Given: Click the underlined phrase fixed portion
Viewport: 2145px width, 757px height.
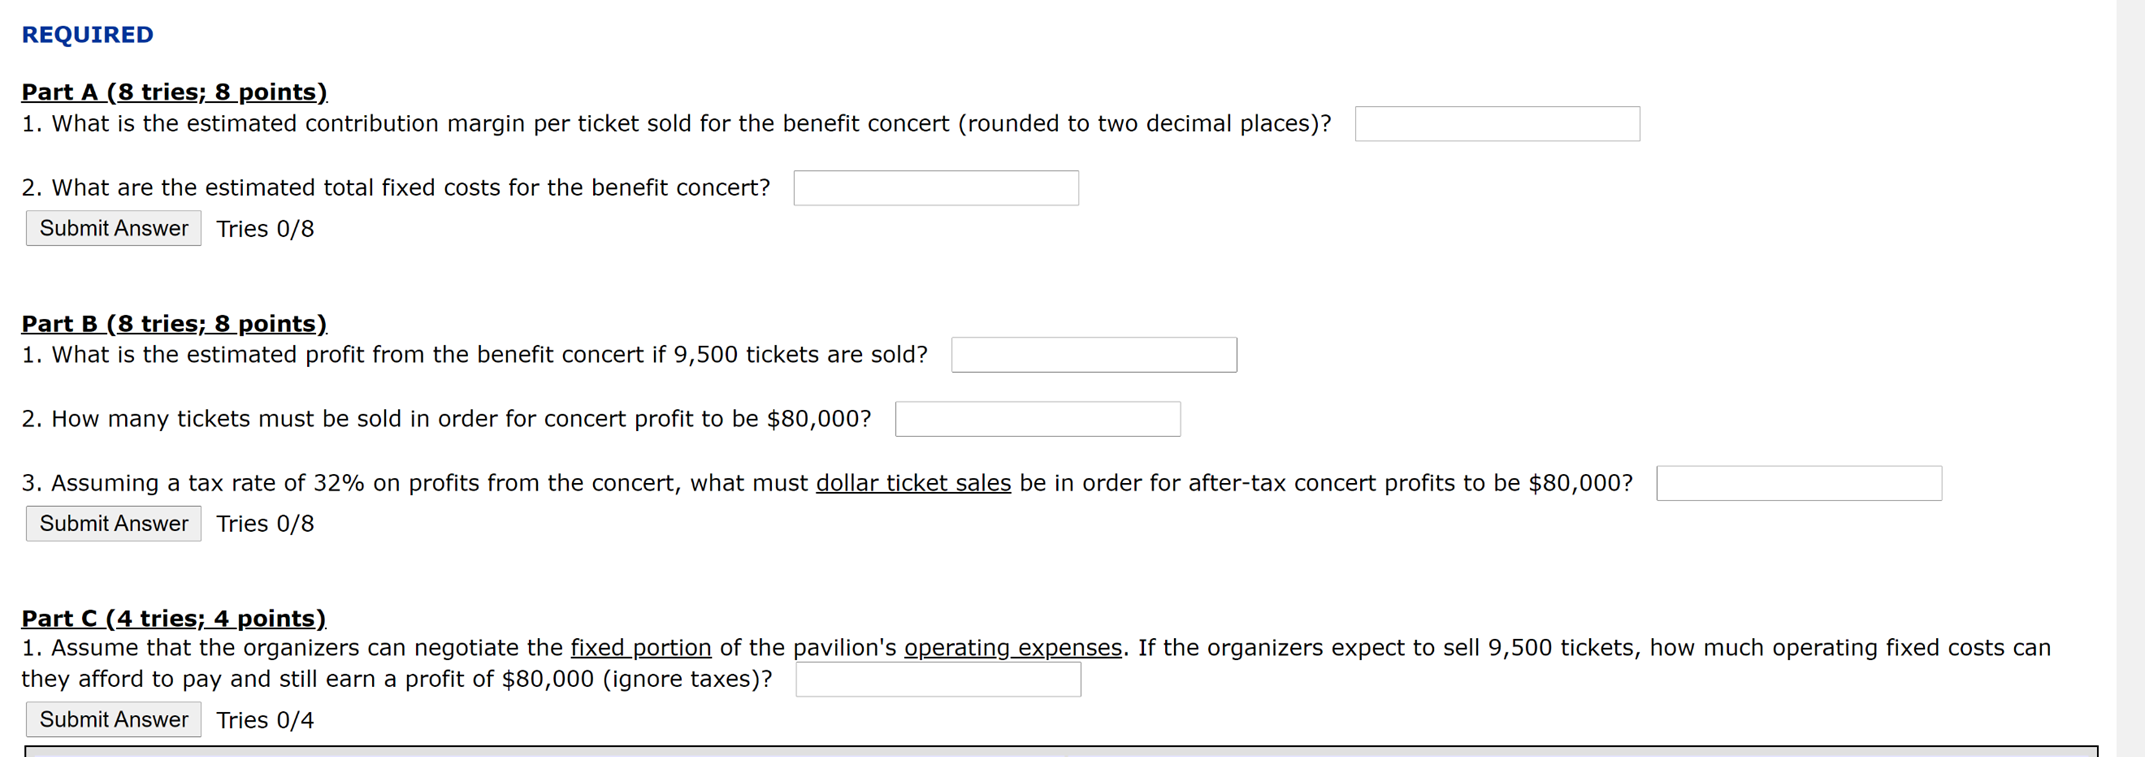Looking at the screenshot, I should click(x=640, y=647).
